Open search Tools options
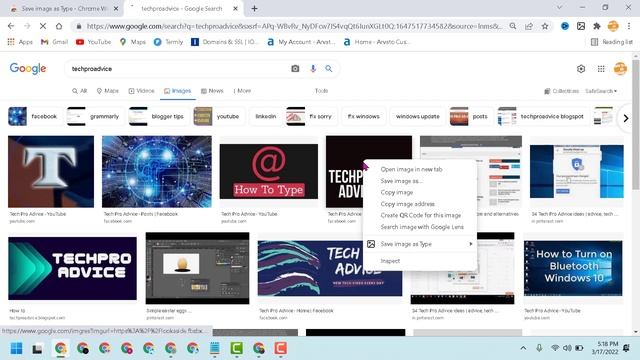 coord(321,91)
